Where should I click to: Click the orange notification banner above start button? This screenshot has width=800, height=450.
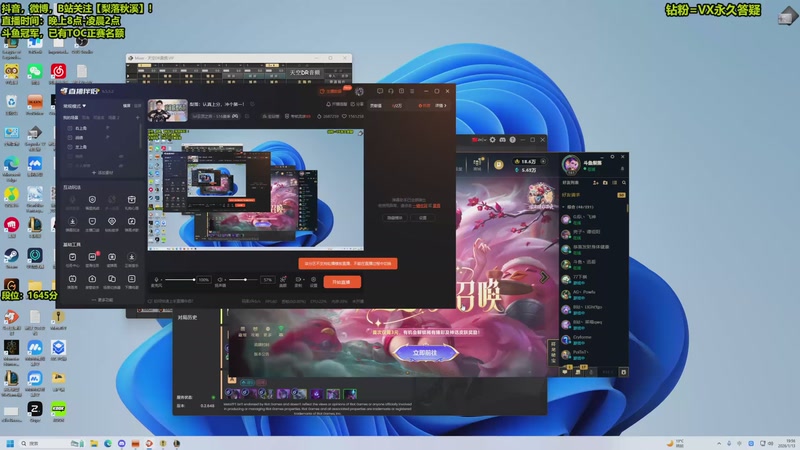348,263
